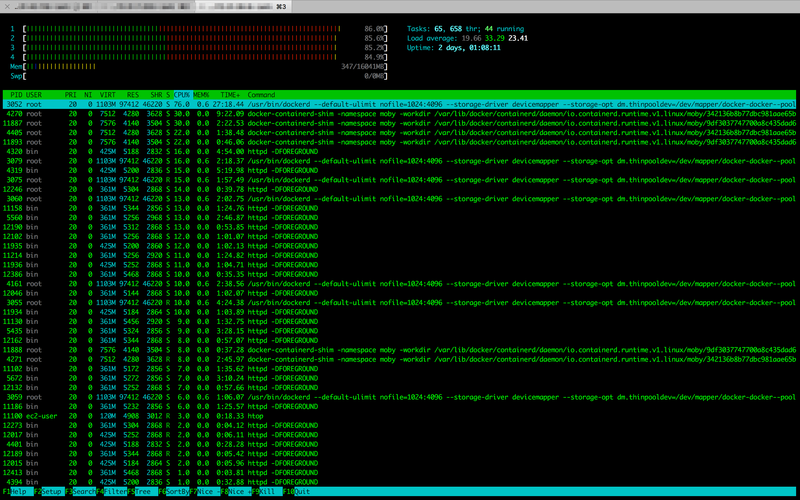The image size is (800, 500).
Task: Select the docker-containerd-shim process PID 4270
Action: click(399, 114)
